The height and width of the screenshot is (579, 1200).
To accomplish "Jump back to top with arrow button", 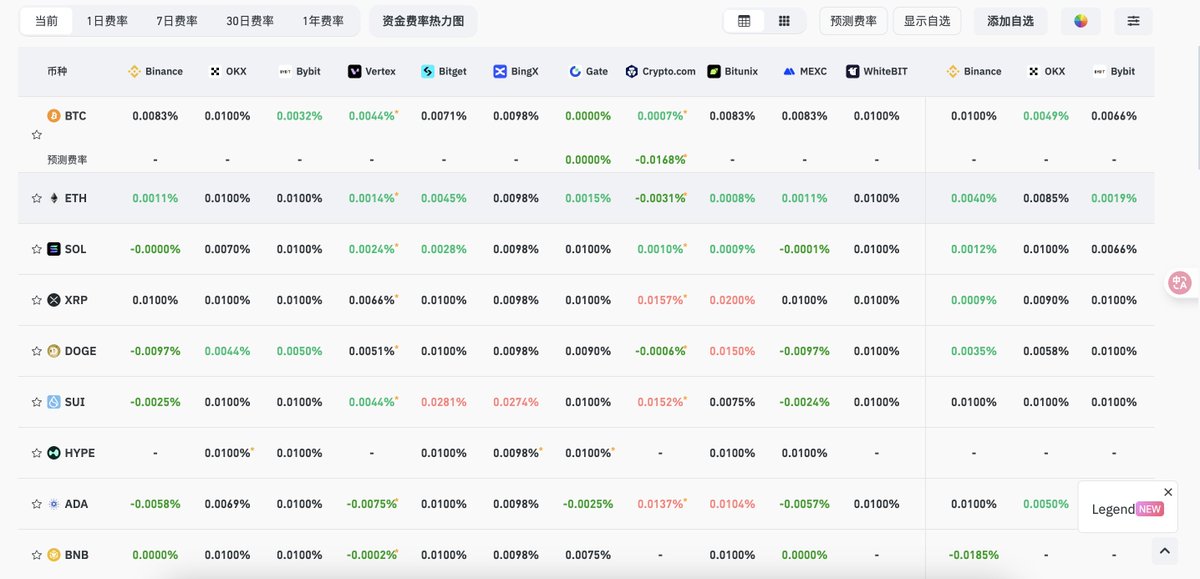I will coord(1164,550).
